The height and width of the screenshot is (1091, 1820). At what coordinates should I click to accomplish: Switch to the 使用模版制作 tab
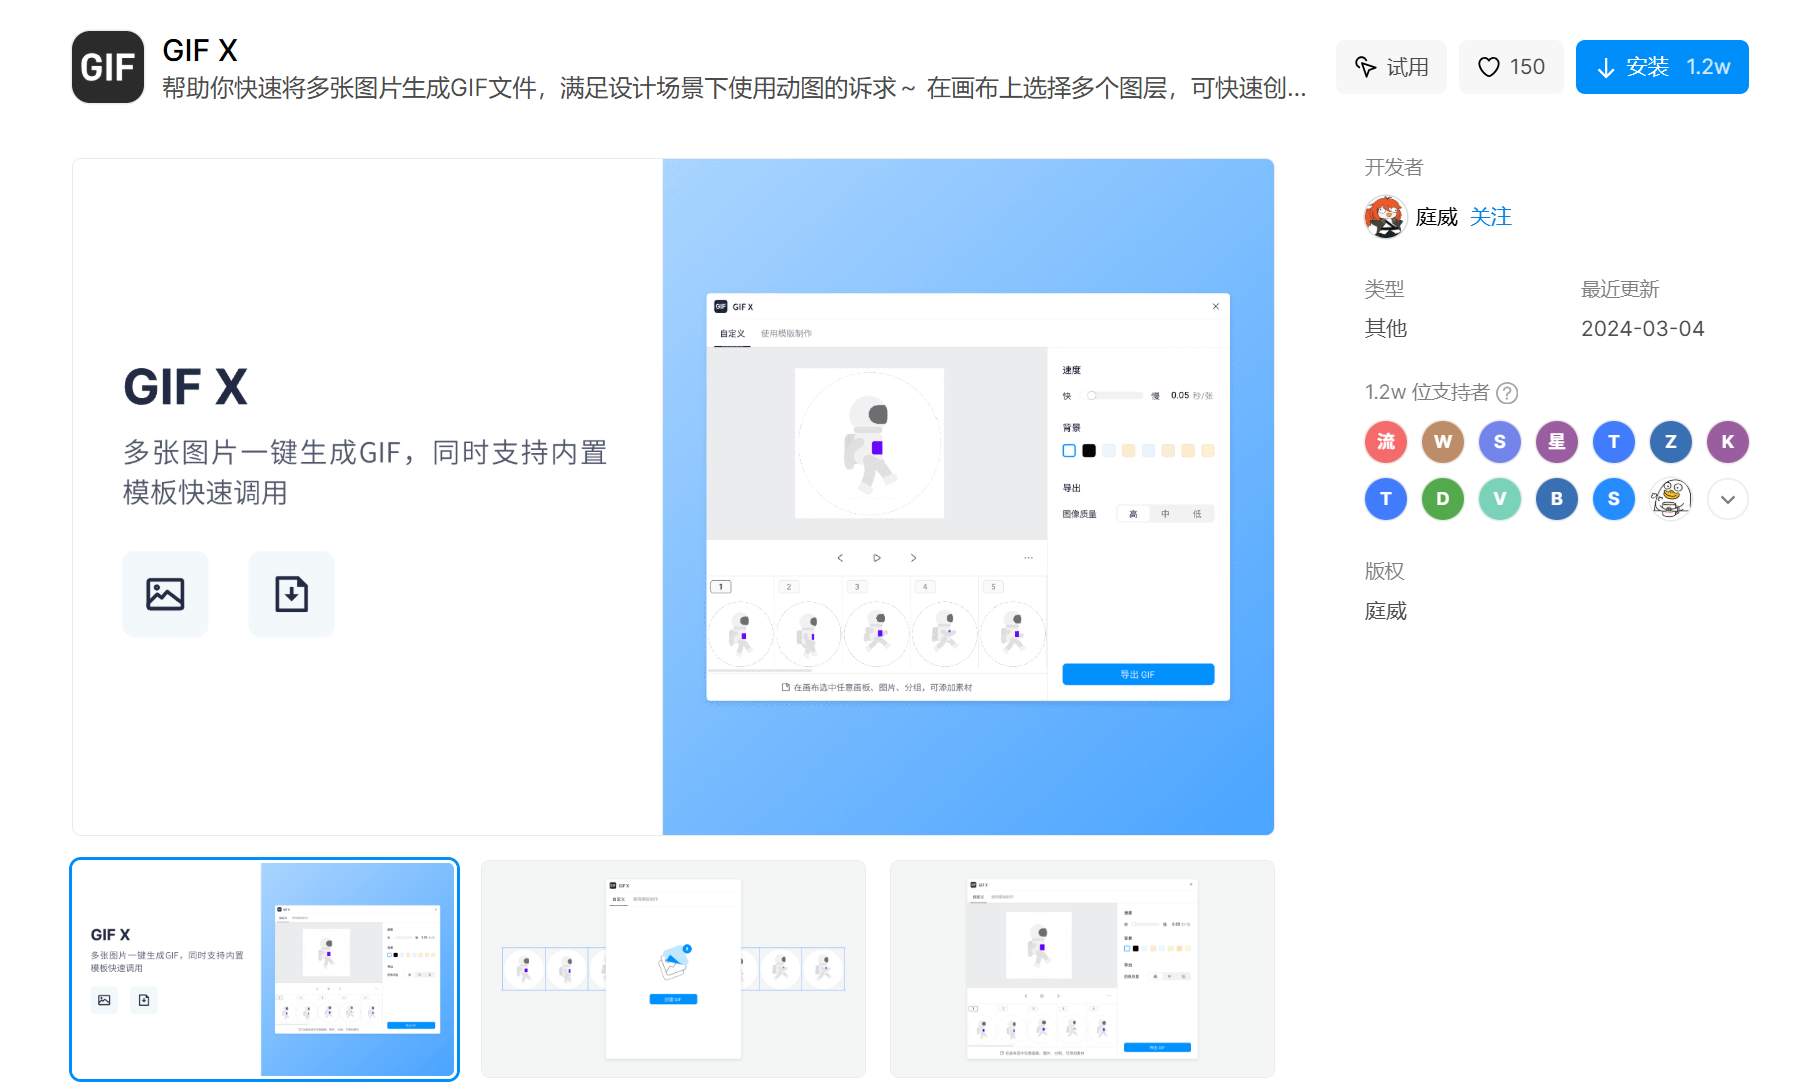pyautogui.click(x=786, y=334)
